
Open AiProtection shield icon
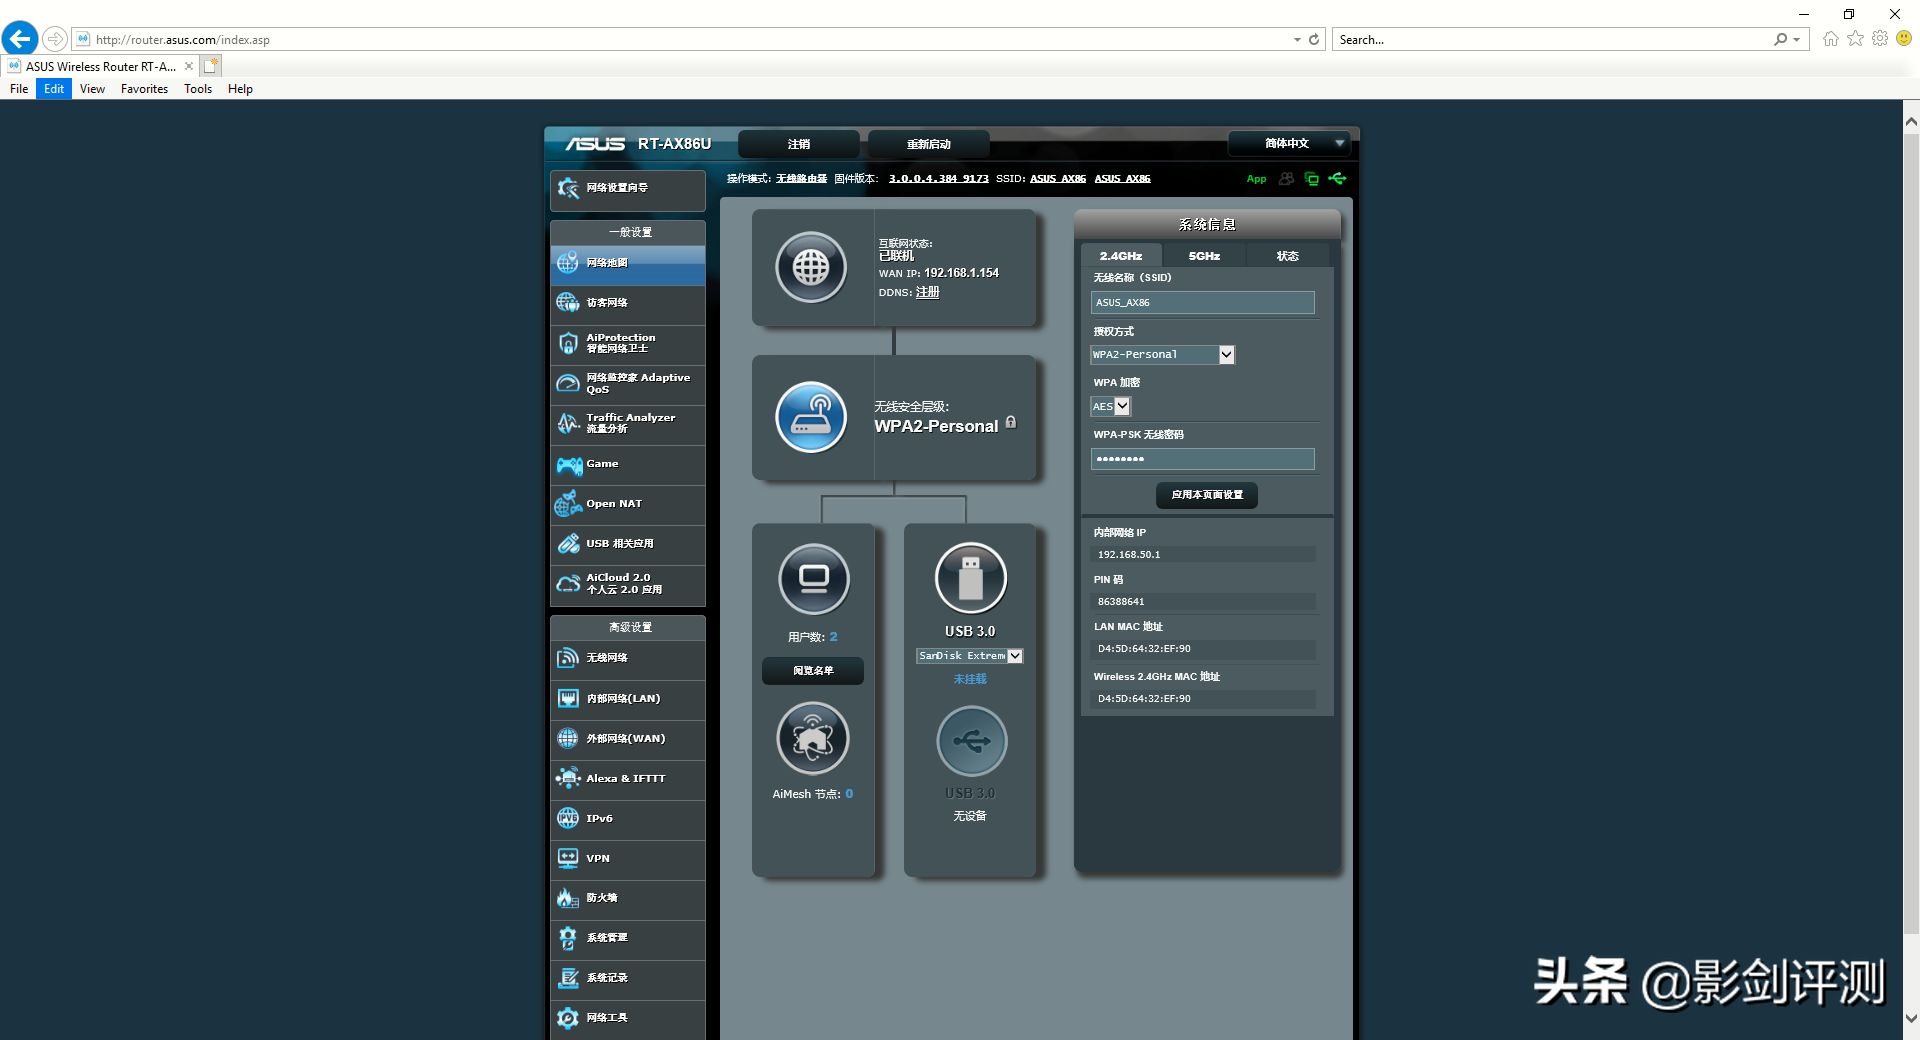(x=568, y=343)
